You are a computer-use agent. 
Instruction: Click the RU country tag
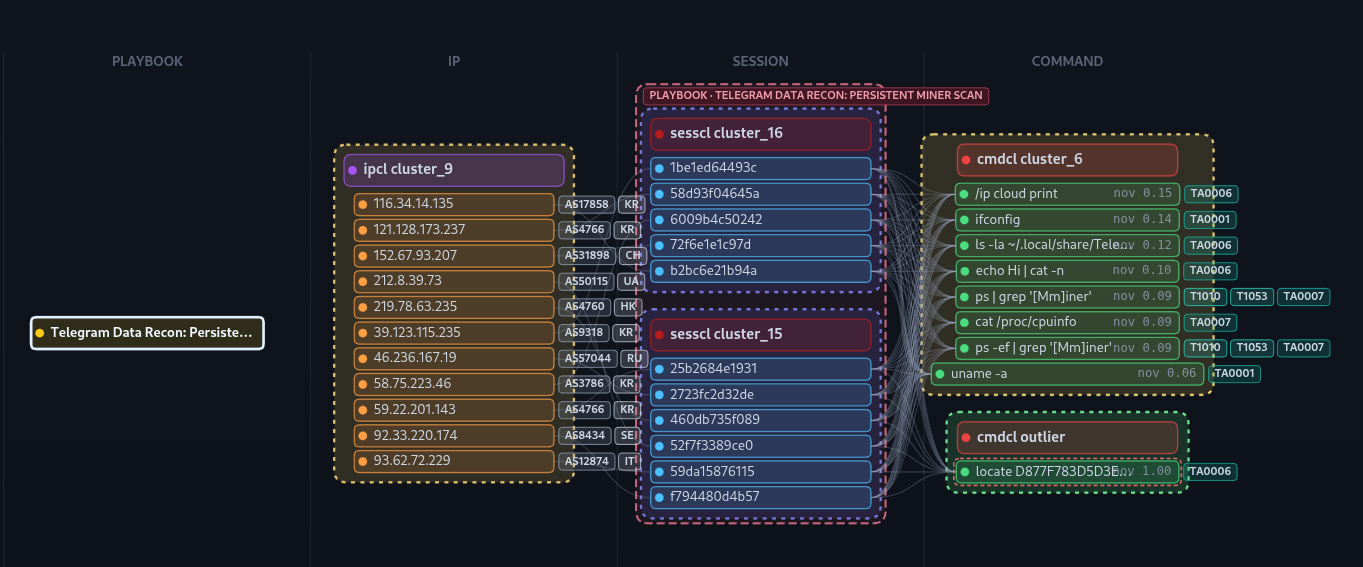point(633,358)
